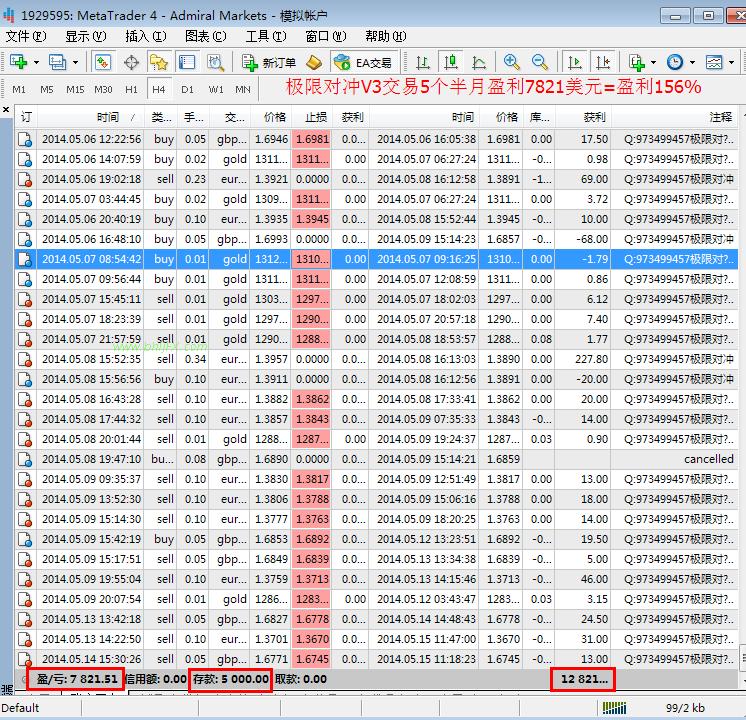
Task: Select the M1 timeframe
Action: [x=19, y=89]
